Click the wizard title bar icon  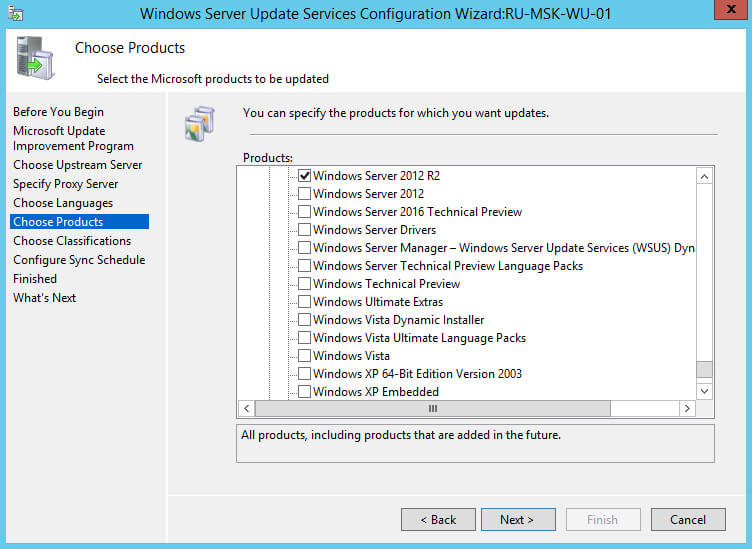coord(15,13)
